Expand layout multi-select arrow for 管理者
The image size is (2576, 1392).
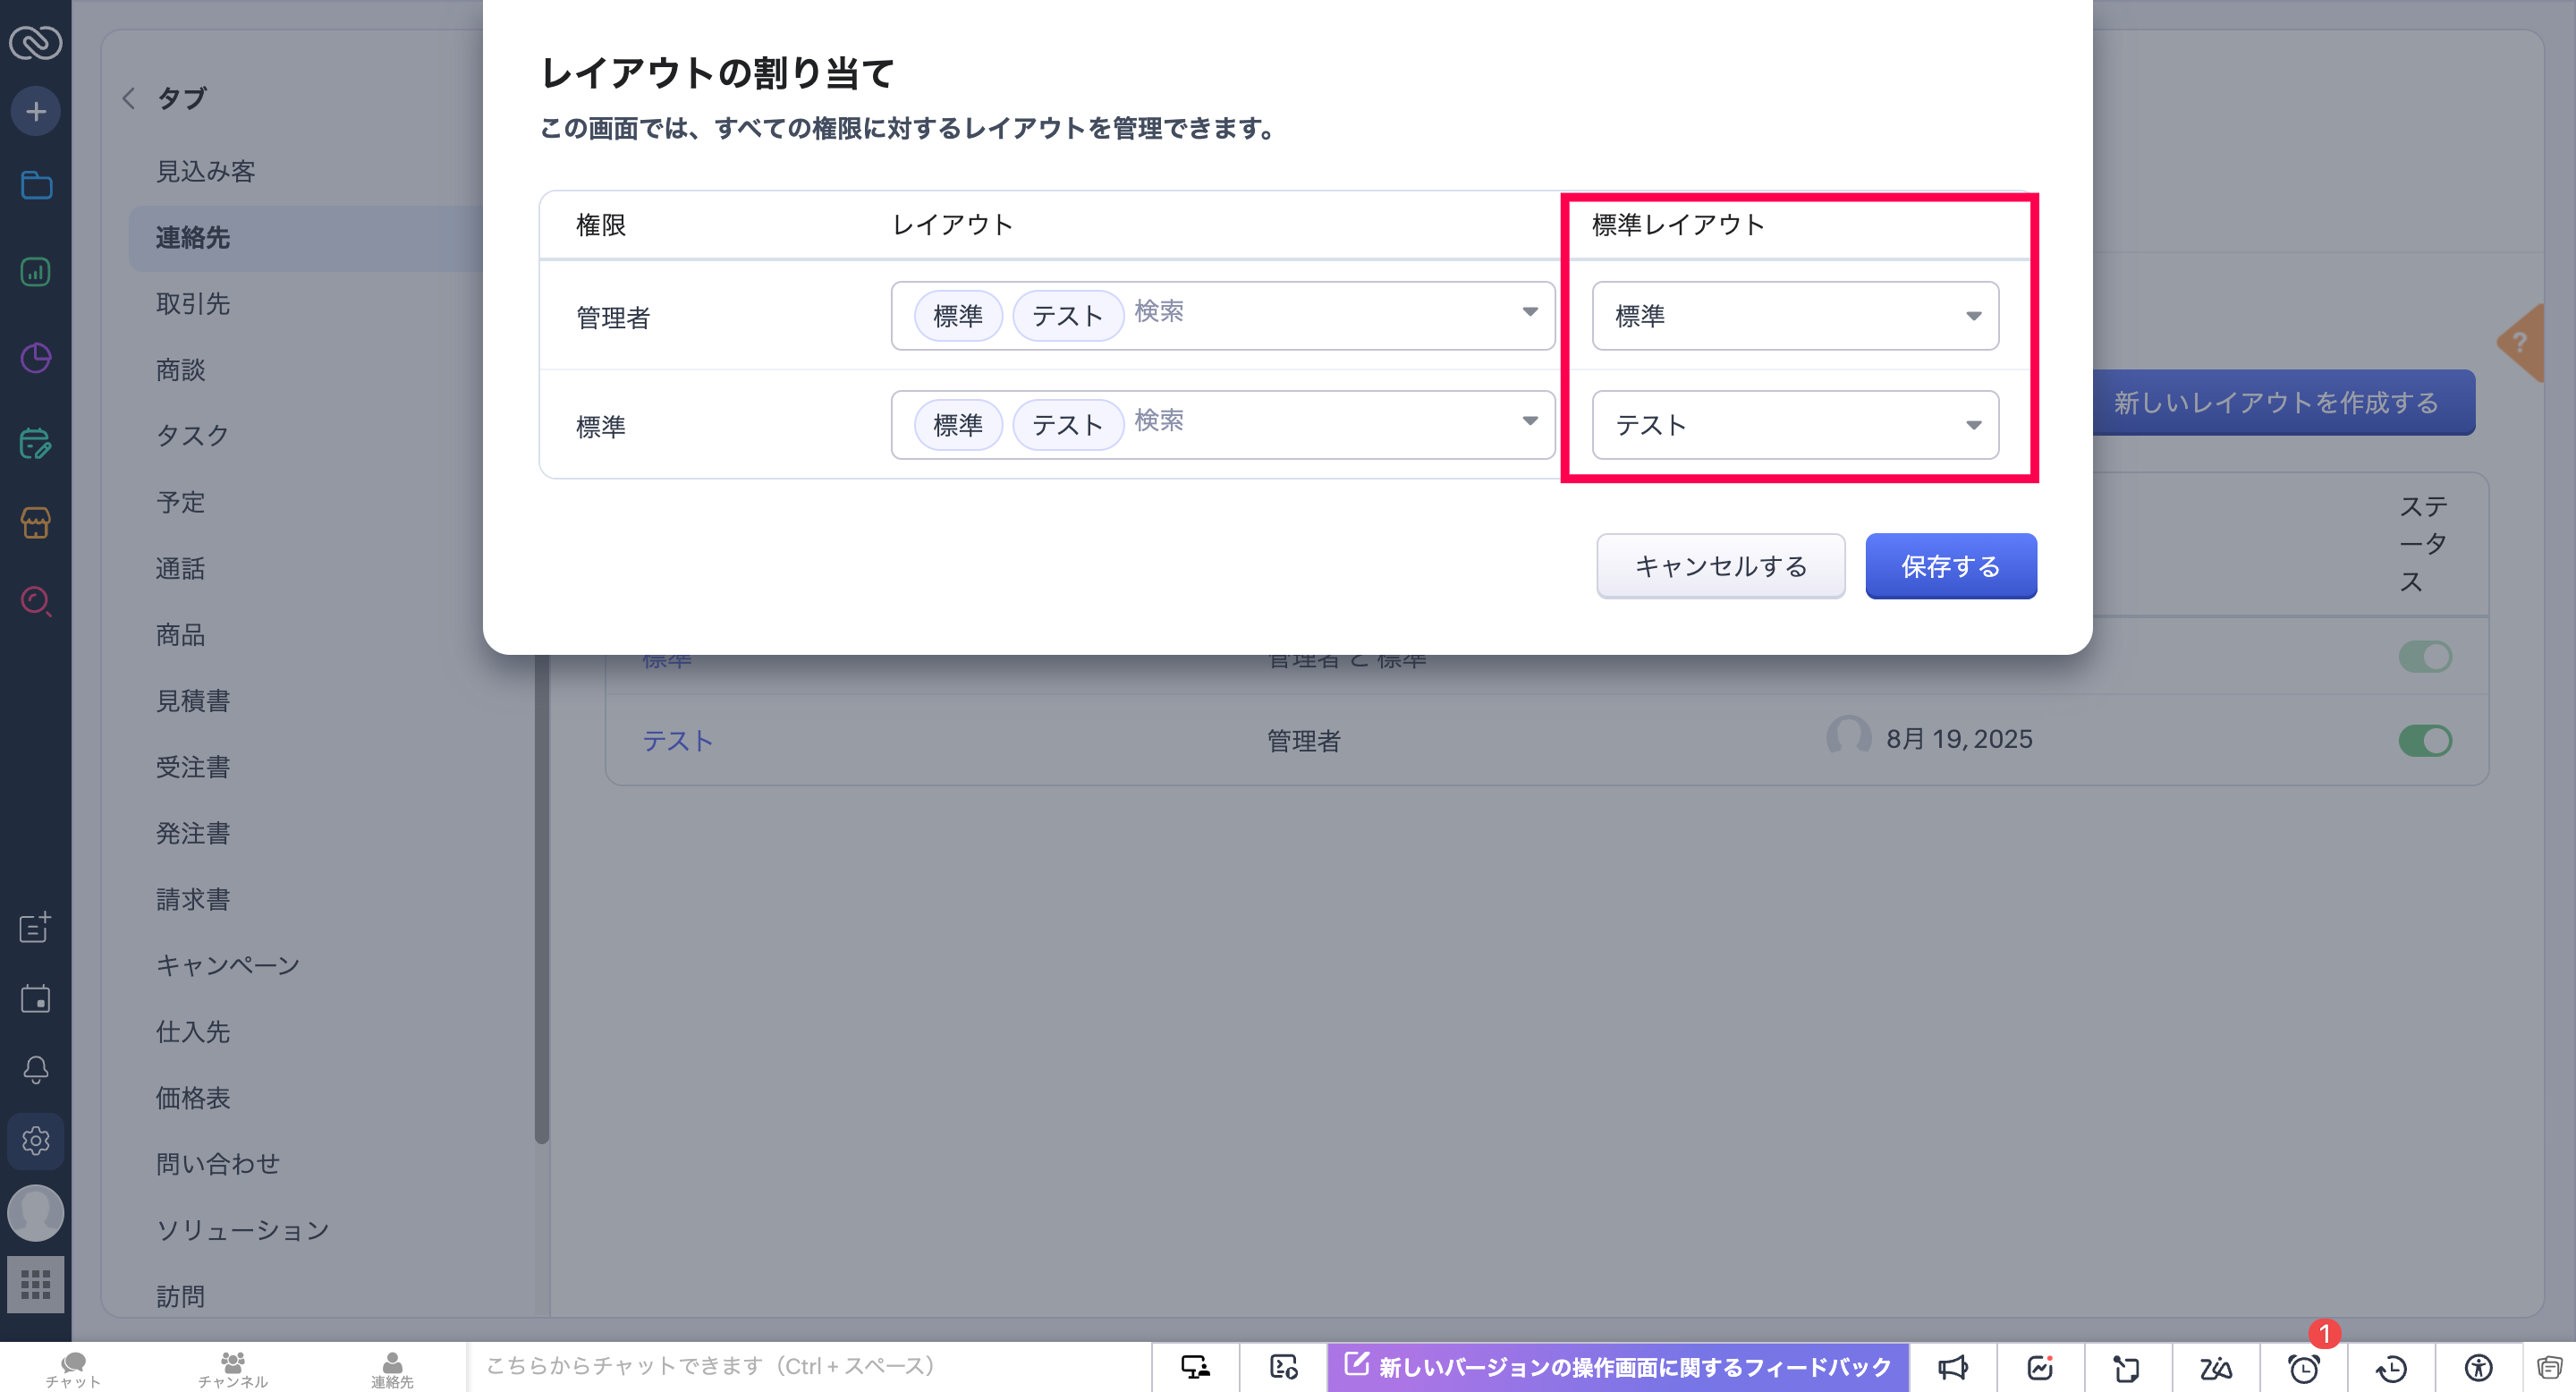click(x=1529, y=312)
